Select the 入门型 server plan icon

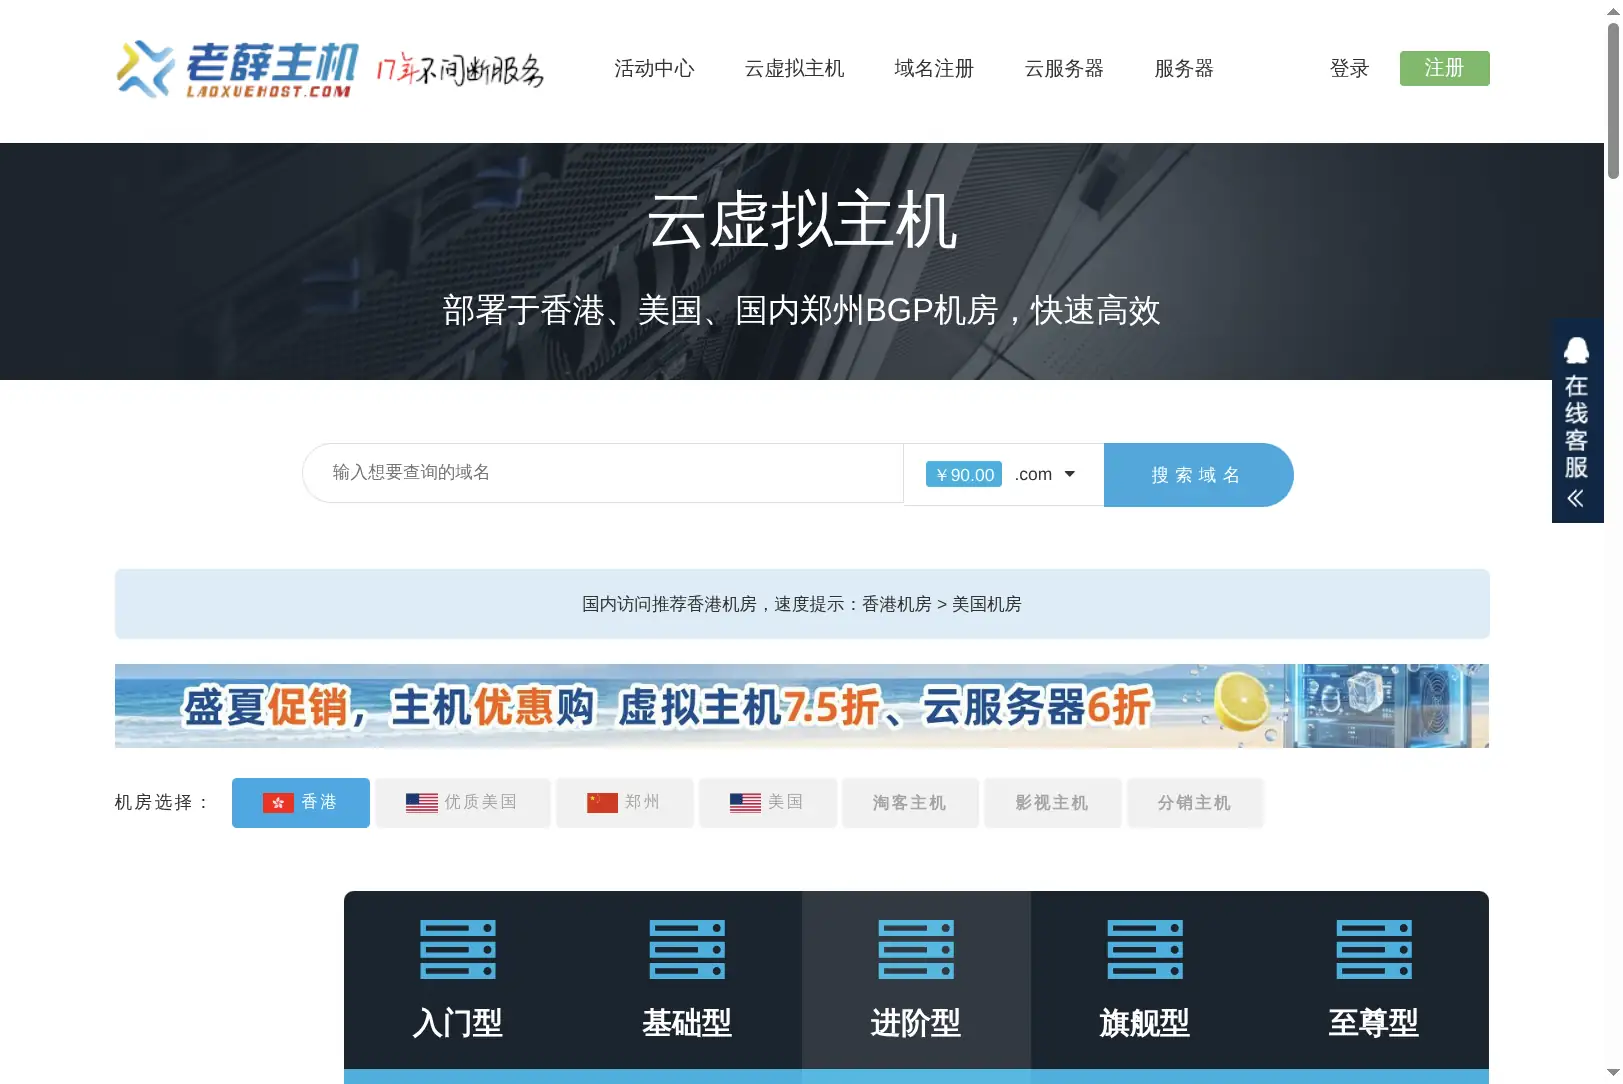point(458,950)
